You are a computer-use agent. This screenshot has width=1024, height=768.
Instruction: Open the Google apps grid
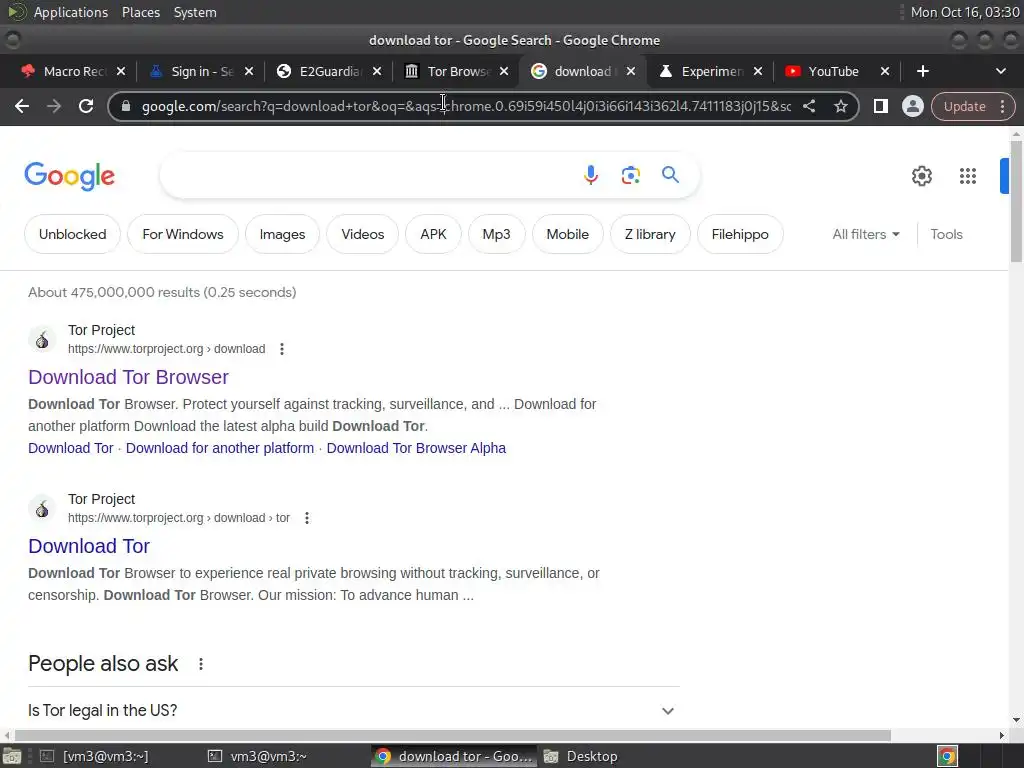click(x=968, y=176)
